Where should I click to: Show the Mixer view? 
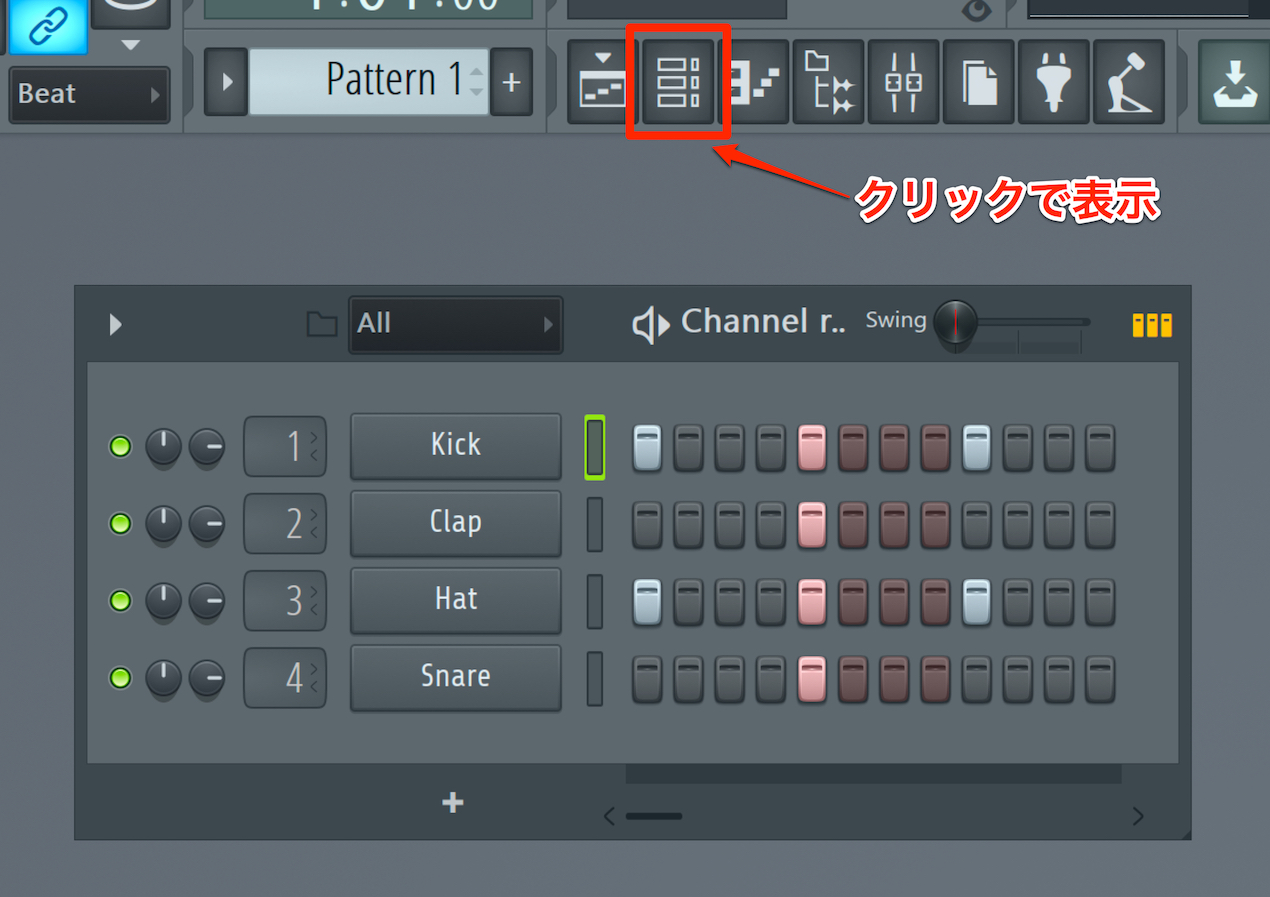[x=904, y=82]
